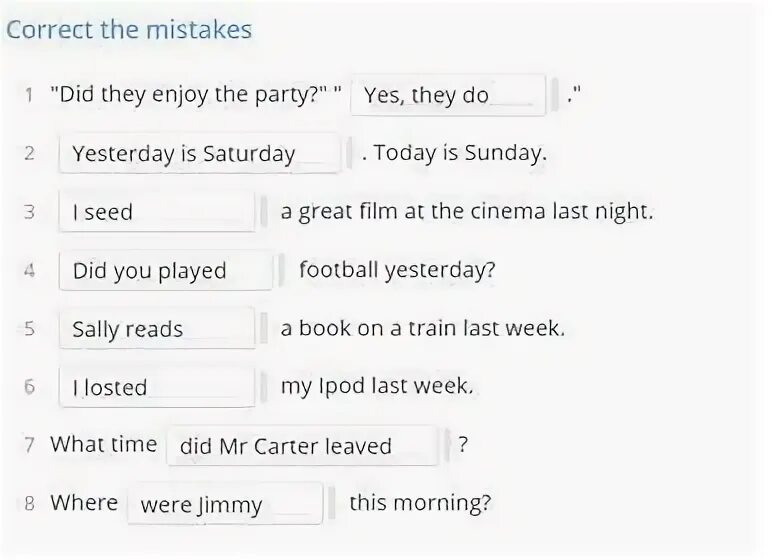This screenshot has height=560, width=772.
Task: Click the 'Yes, they do' input field
Action: coord(448,95)
